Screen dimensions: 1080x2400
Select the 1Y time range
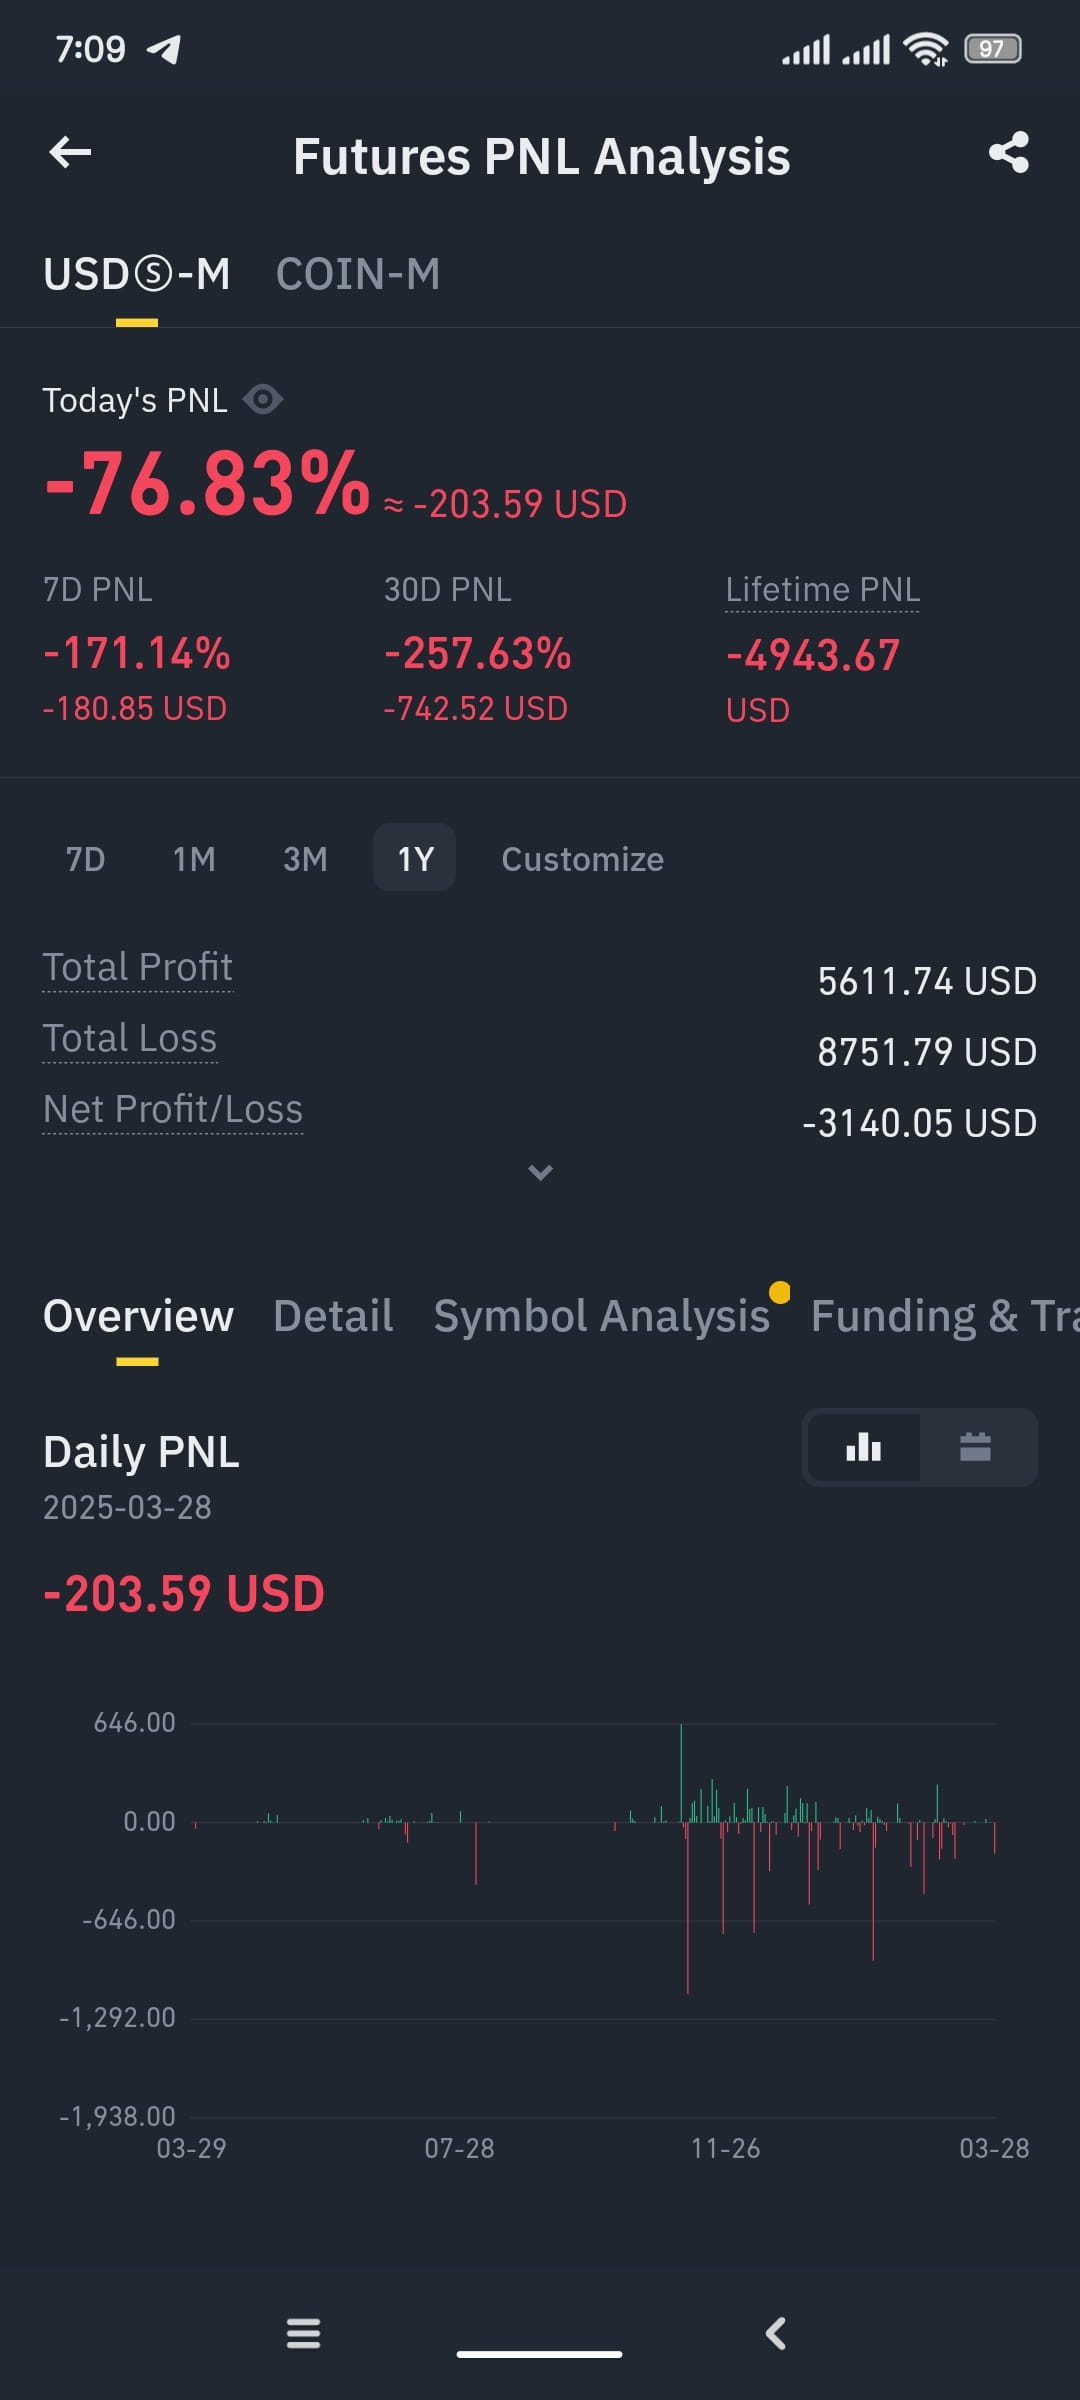(415, 858)
